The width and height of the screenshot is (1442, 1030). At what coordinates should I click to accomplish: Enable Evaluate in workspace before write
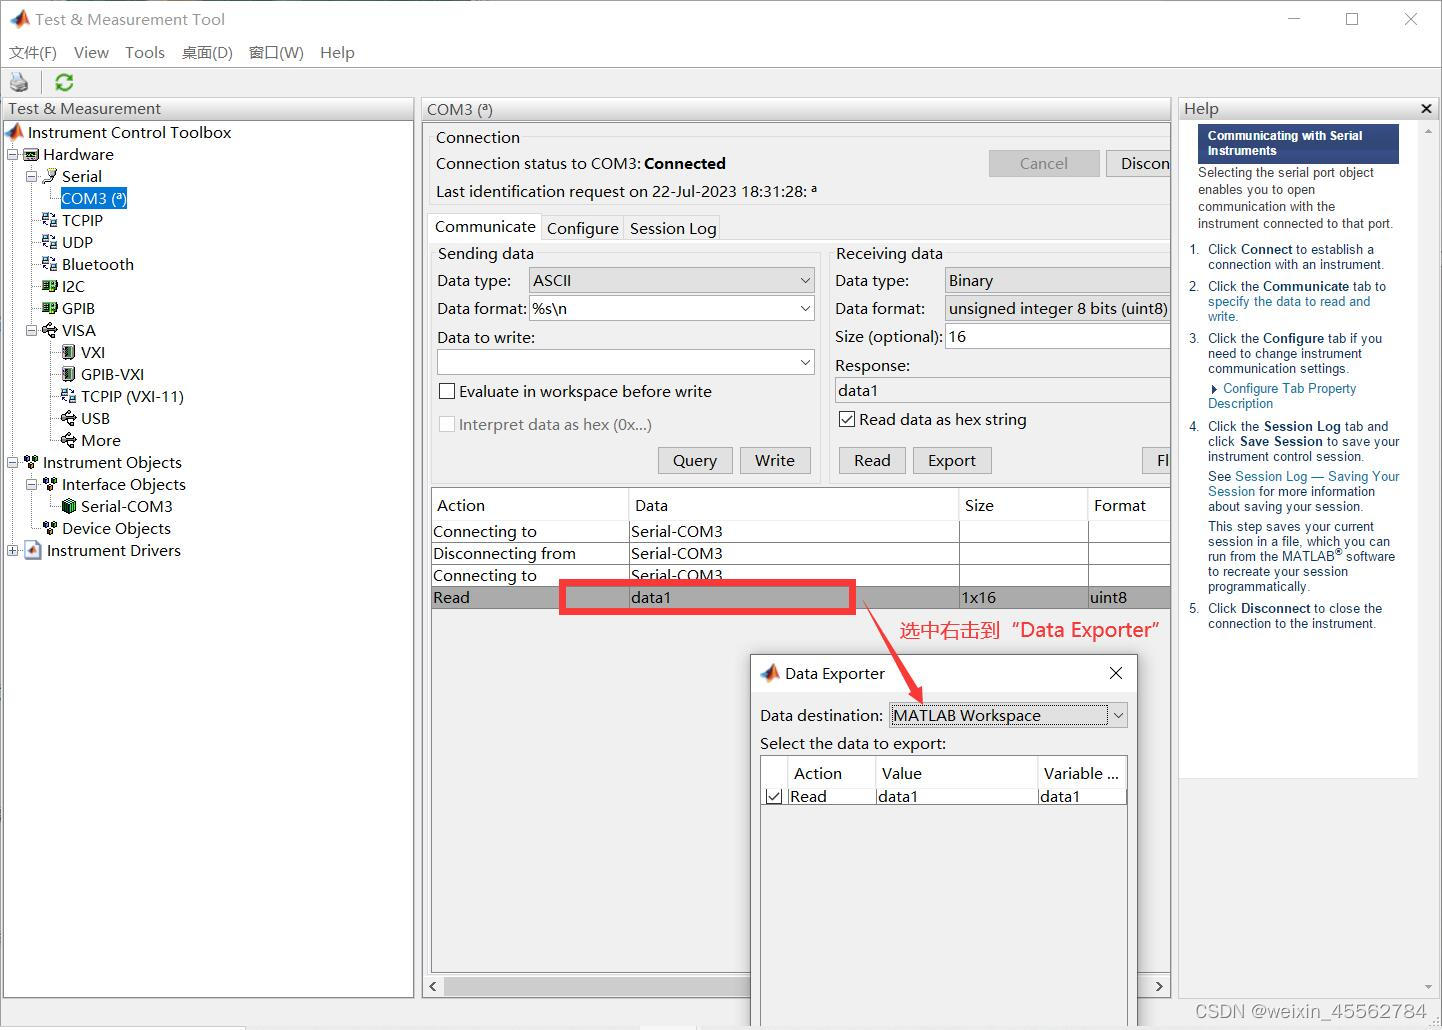coord(447,391)
